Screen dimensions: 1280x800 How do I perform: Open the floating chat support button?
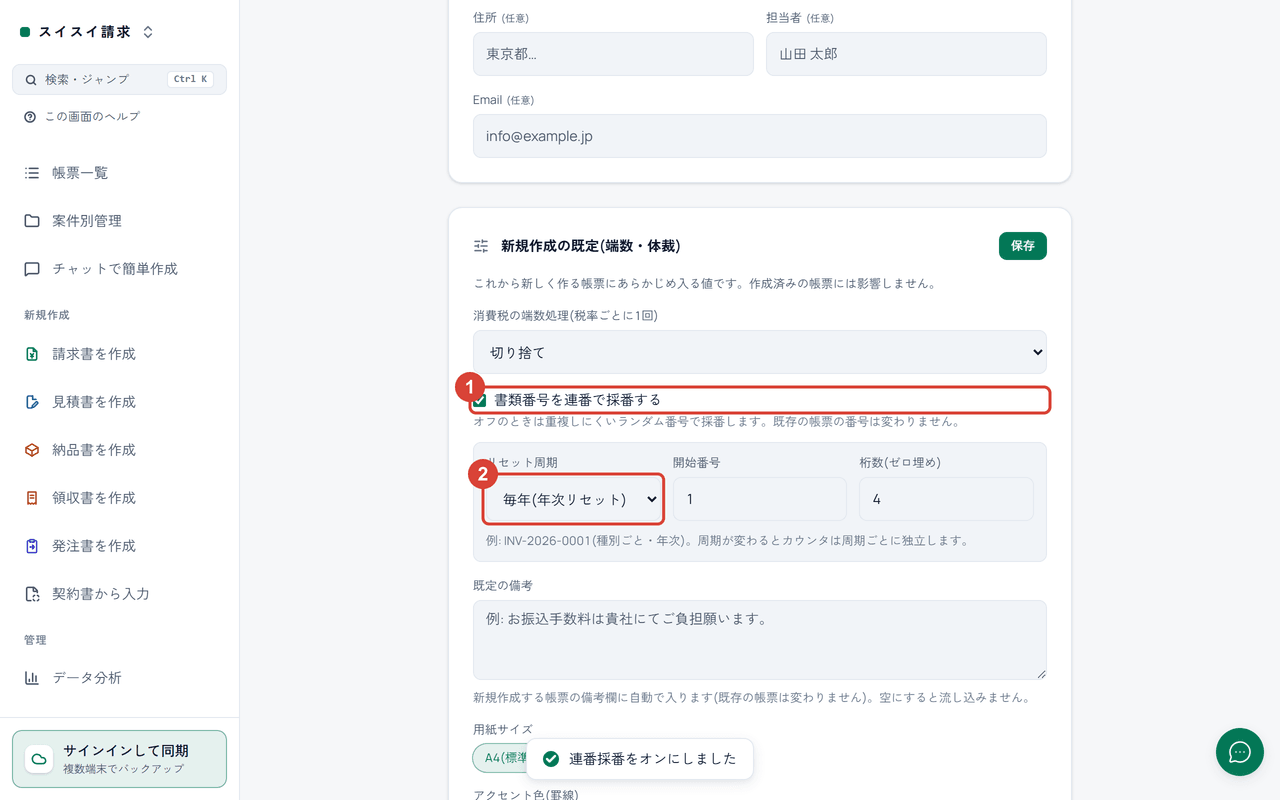[1240, 752]
